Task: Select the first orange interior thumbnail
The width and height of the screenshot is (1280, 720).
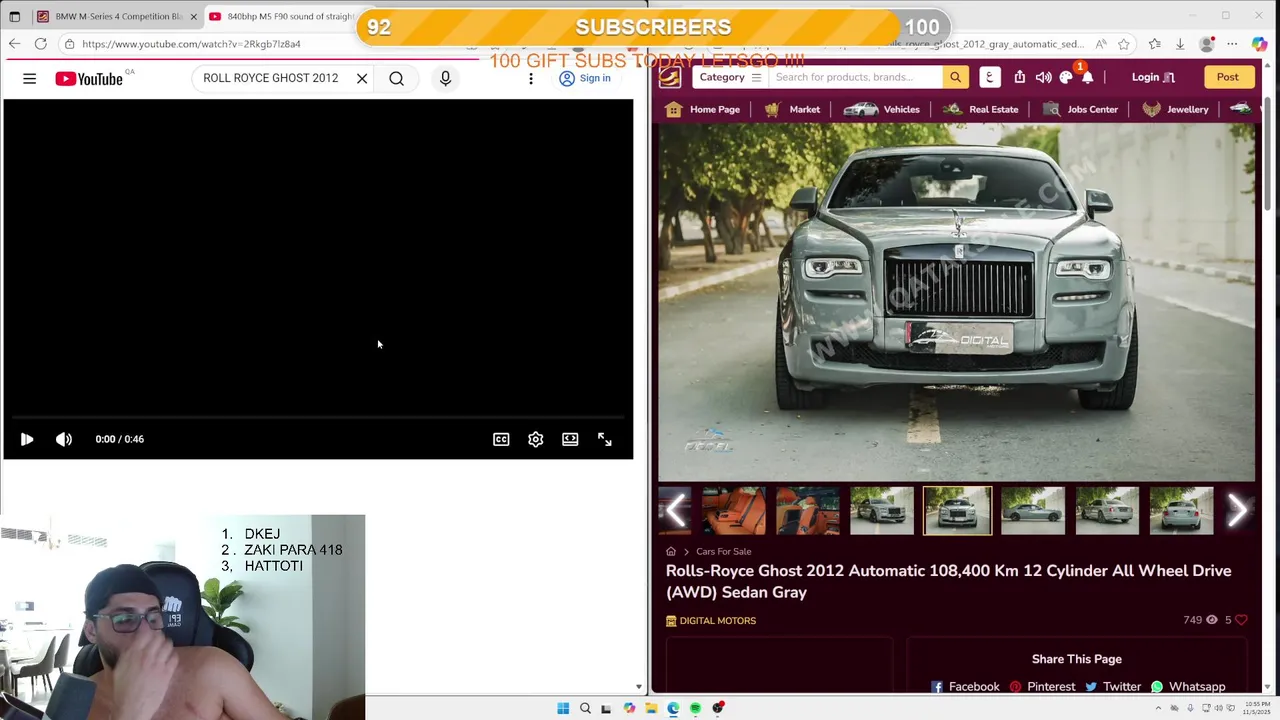Action: click(x=733, y=510)
